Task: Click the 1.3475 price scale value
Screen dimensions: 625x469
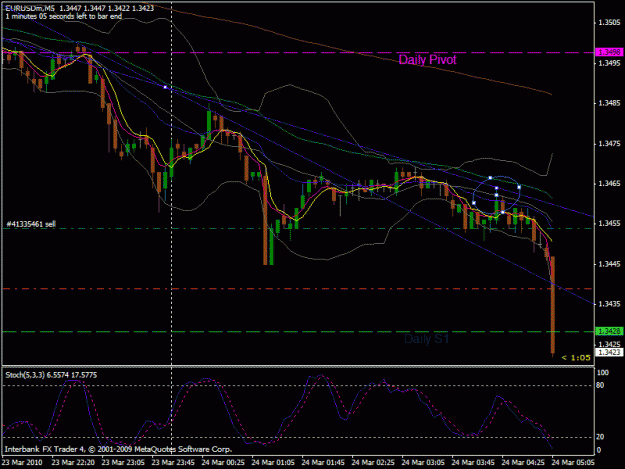Action: tap(609, 143)
